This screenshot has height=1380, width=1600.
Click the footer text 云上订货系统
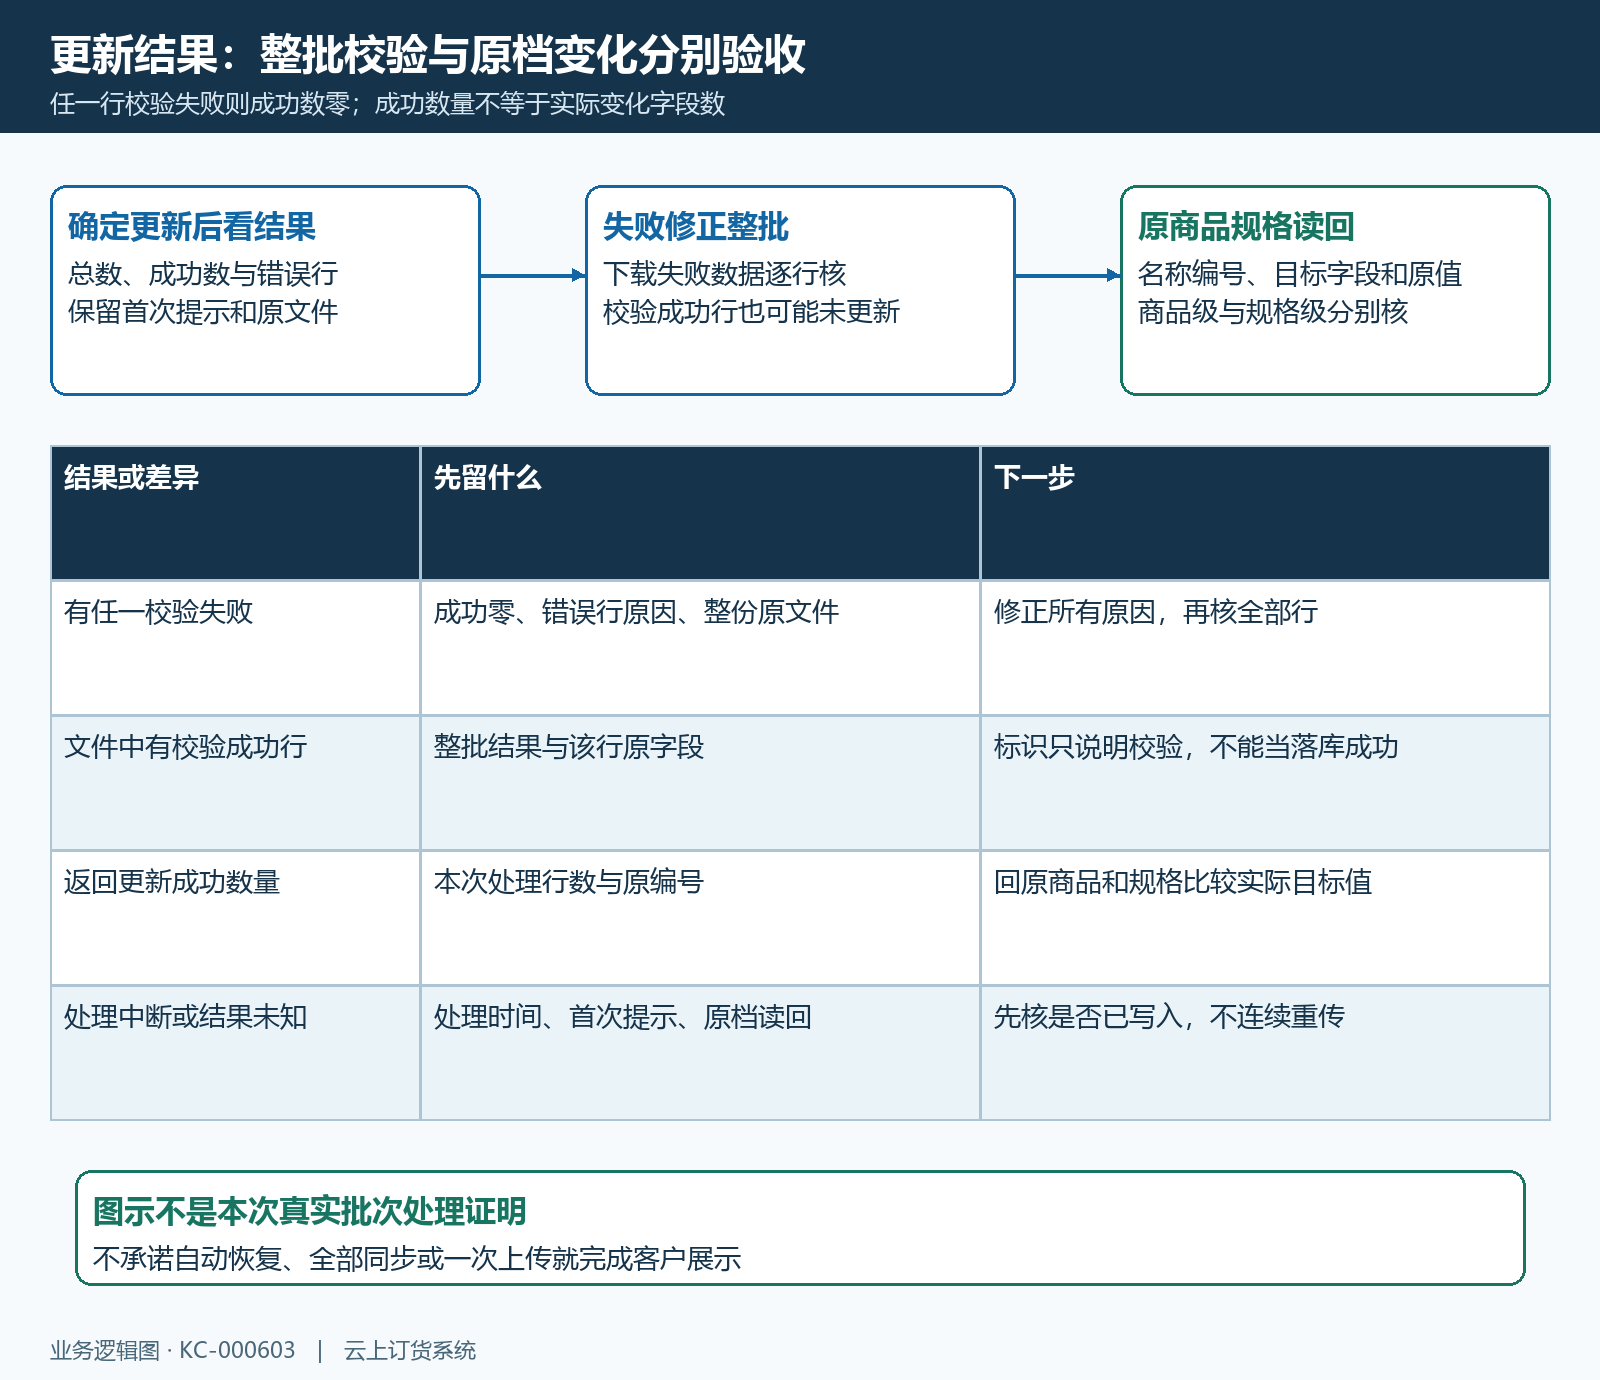click(x=410, y=1351)
